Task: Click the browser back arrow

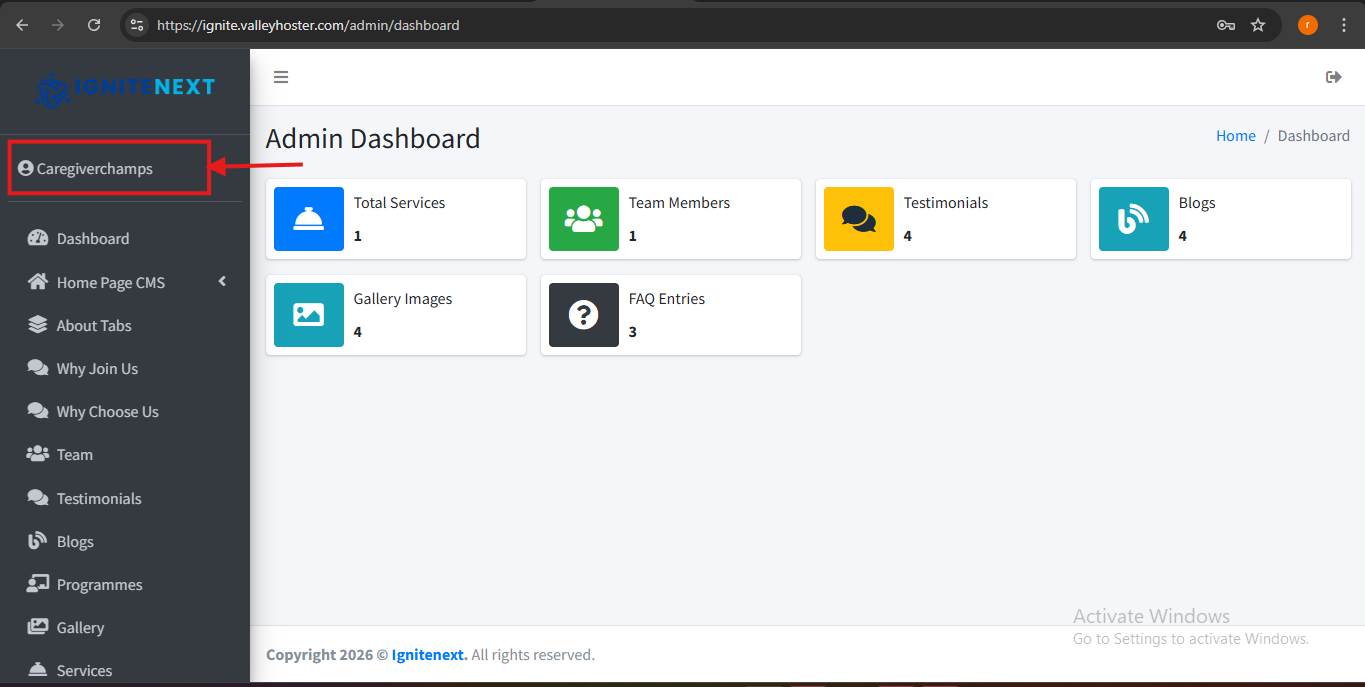Action: point(22,25)
